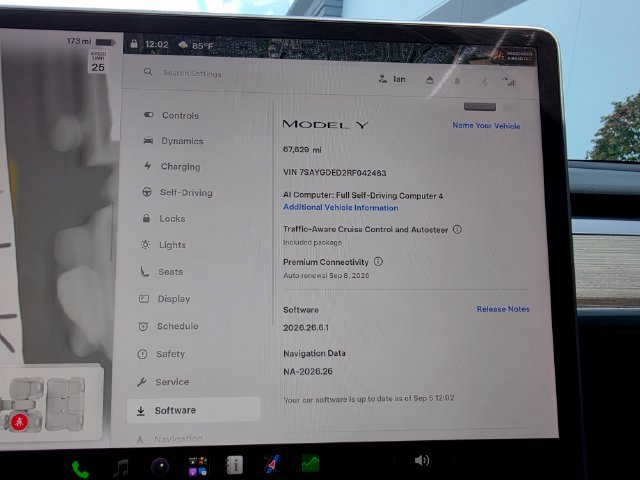Open the Self-Driving settings menu
Image resolution: width=640 pixels, height=480 pixels.
(177, 192)
